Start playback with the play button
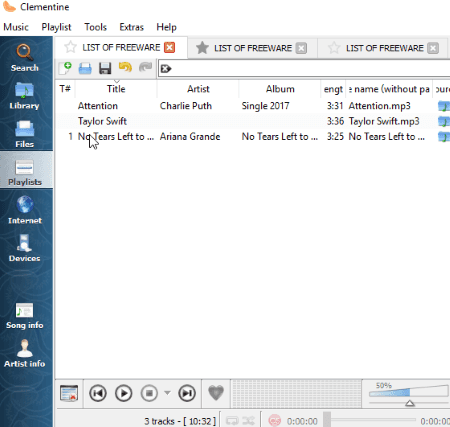Screen dimensions: 450x427 123,393
